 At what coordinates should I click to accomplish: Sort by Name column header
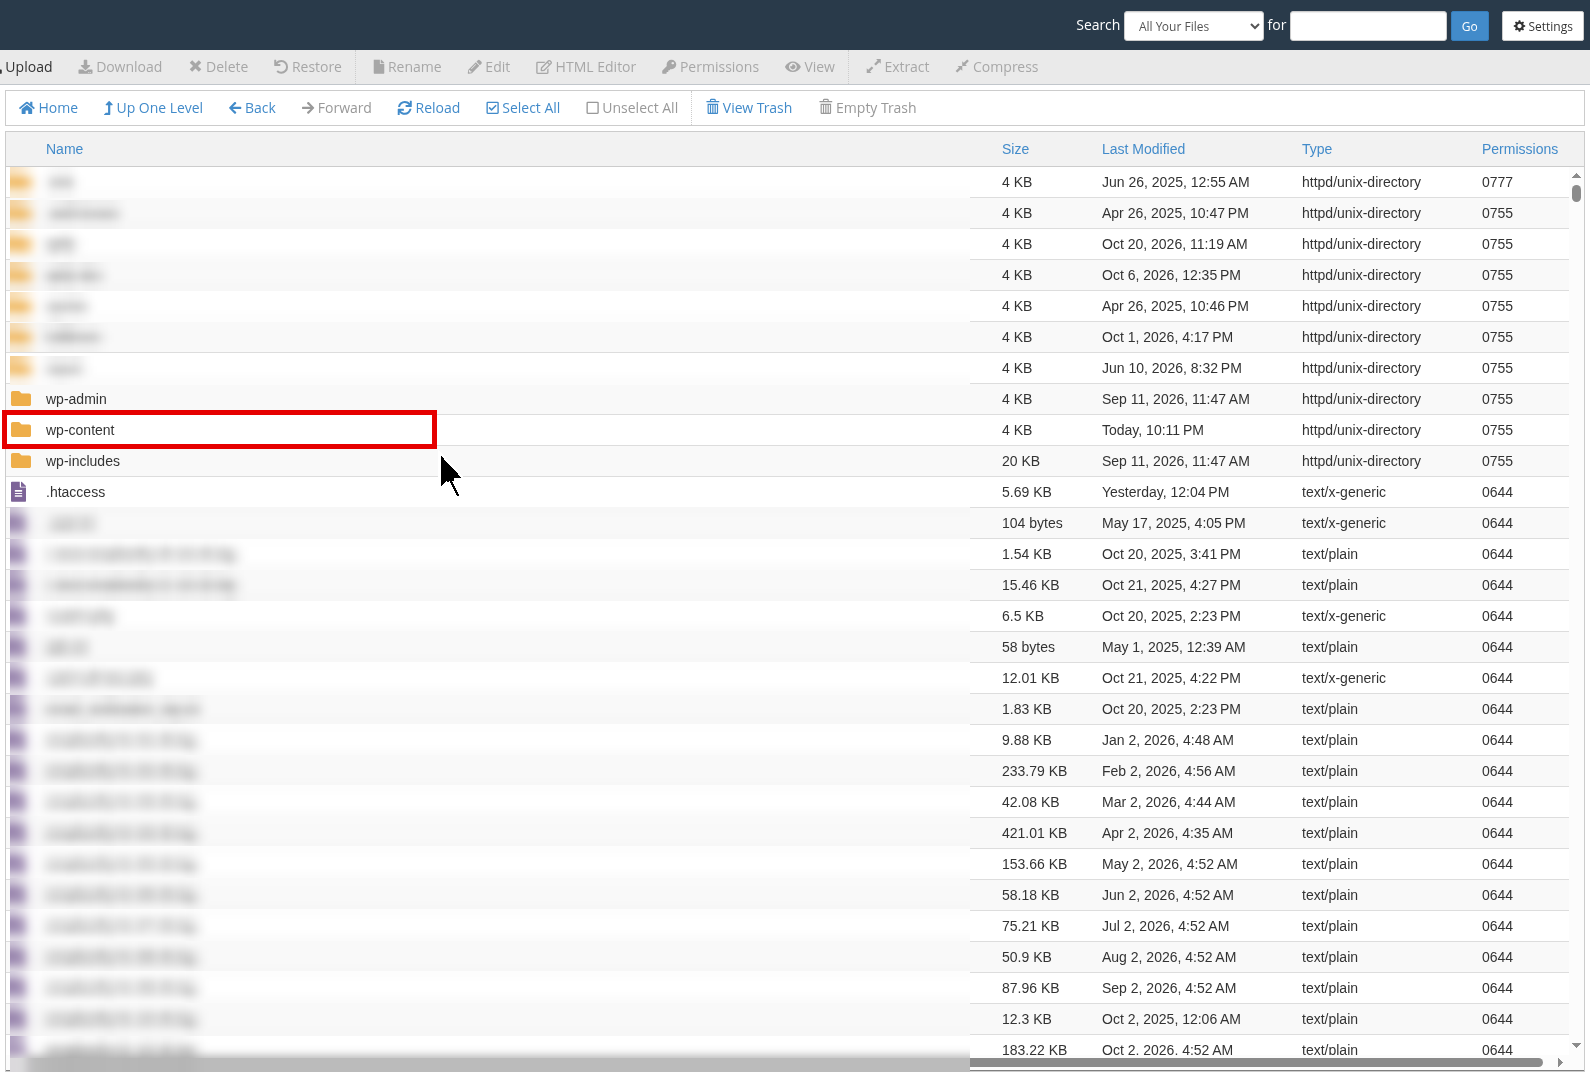coord(64,149)
